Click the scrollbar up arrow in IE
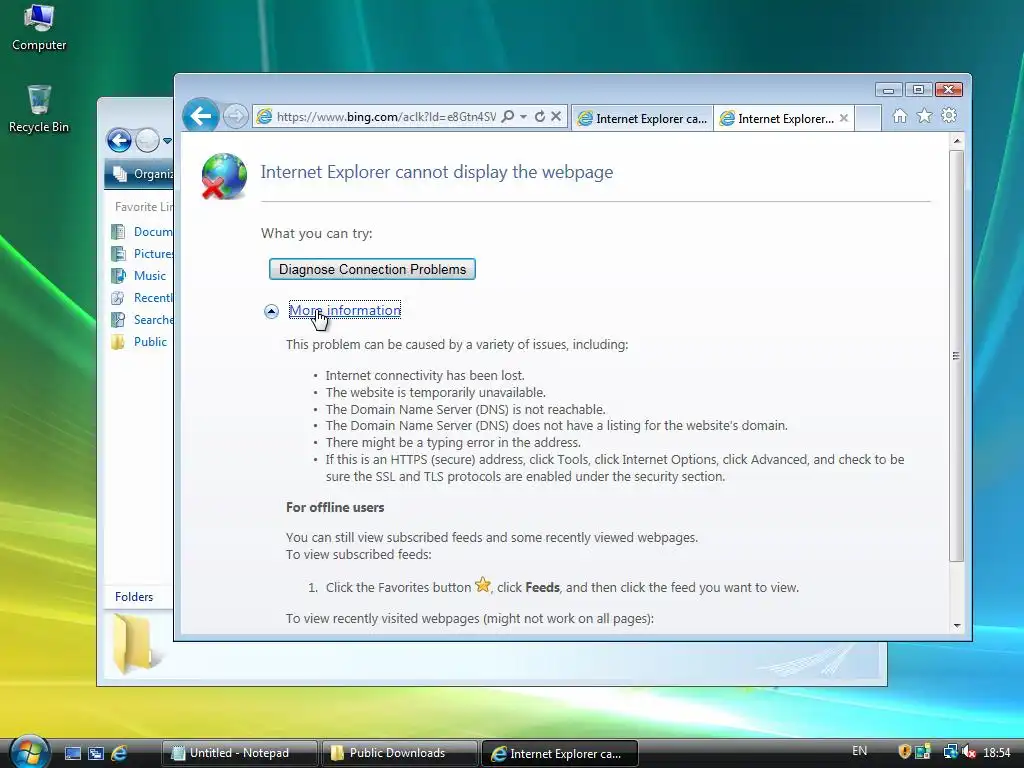Screen dimensions: 1024x768 [x=957, y=141]
